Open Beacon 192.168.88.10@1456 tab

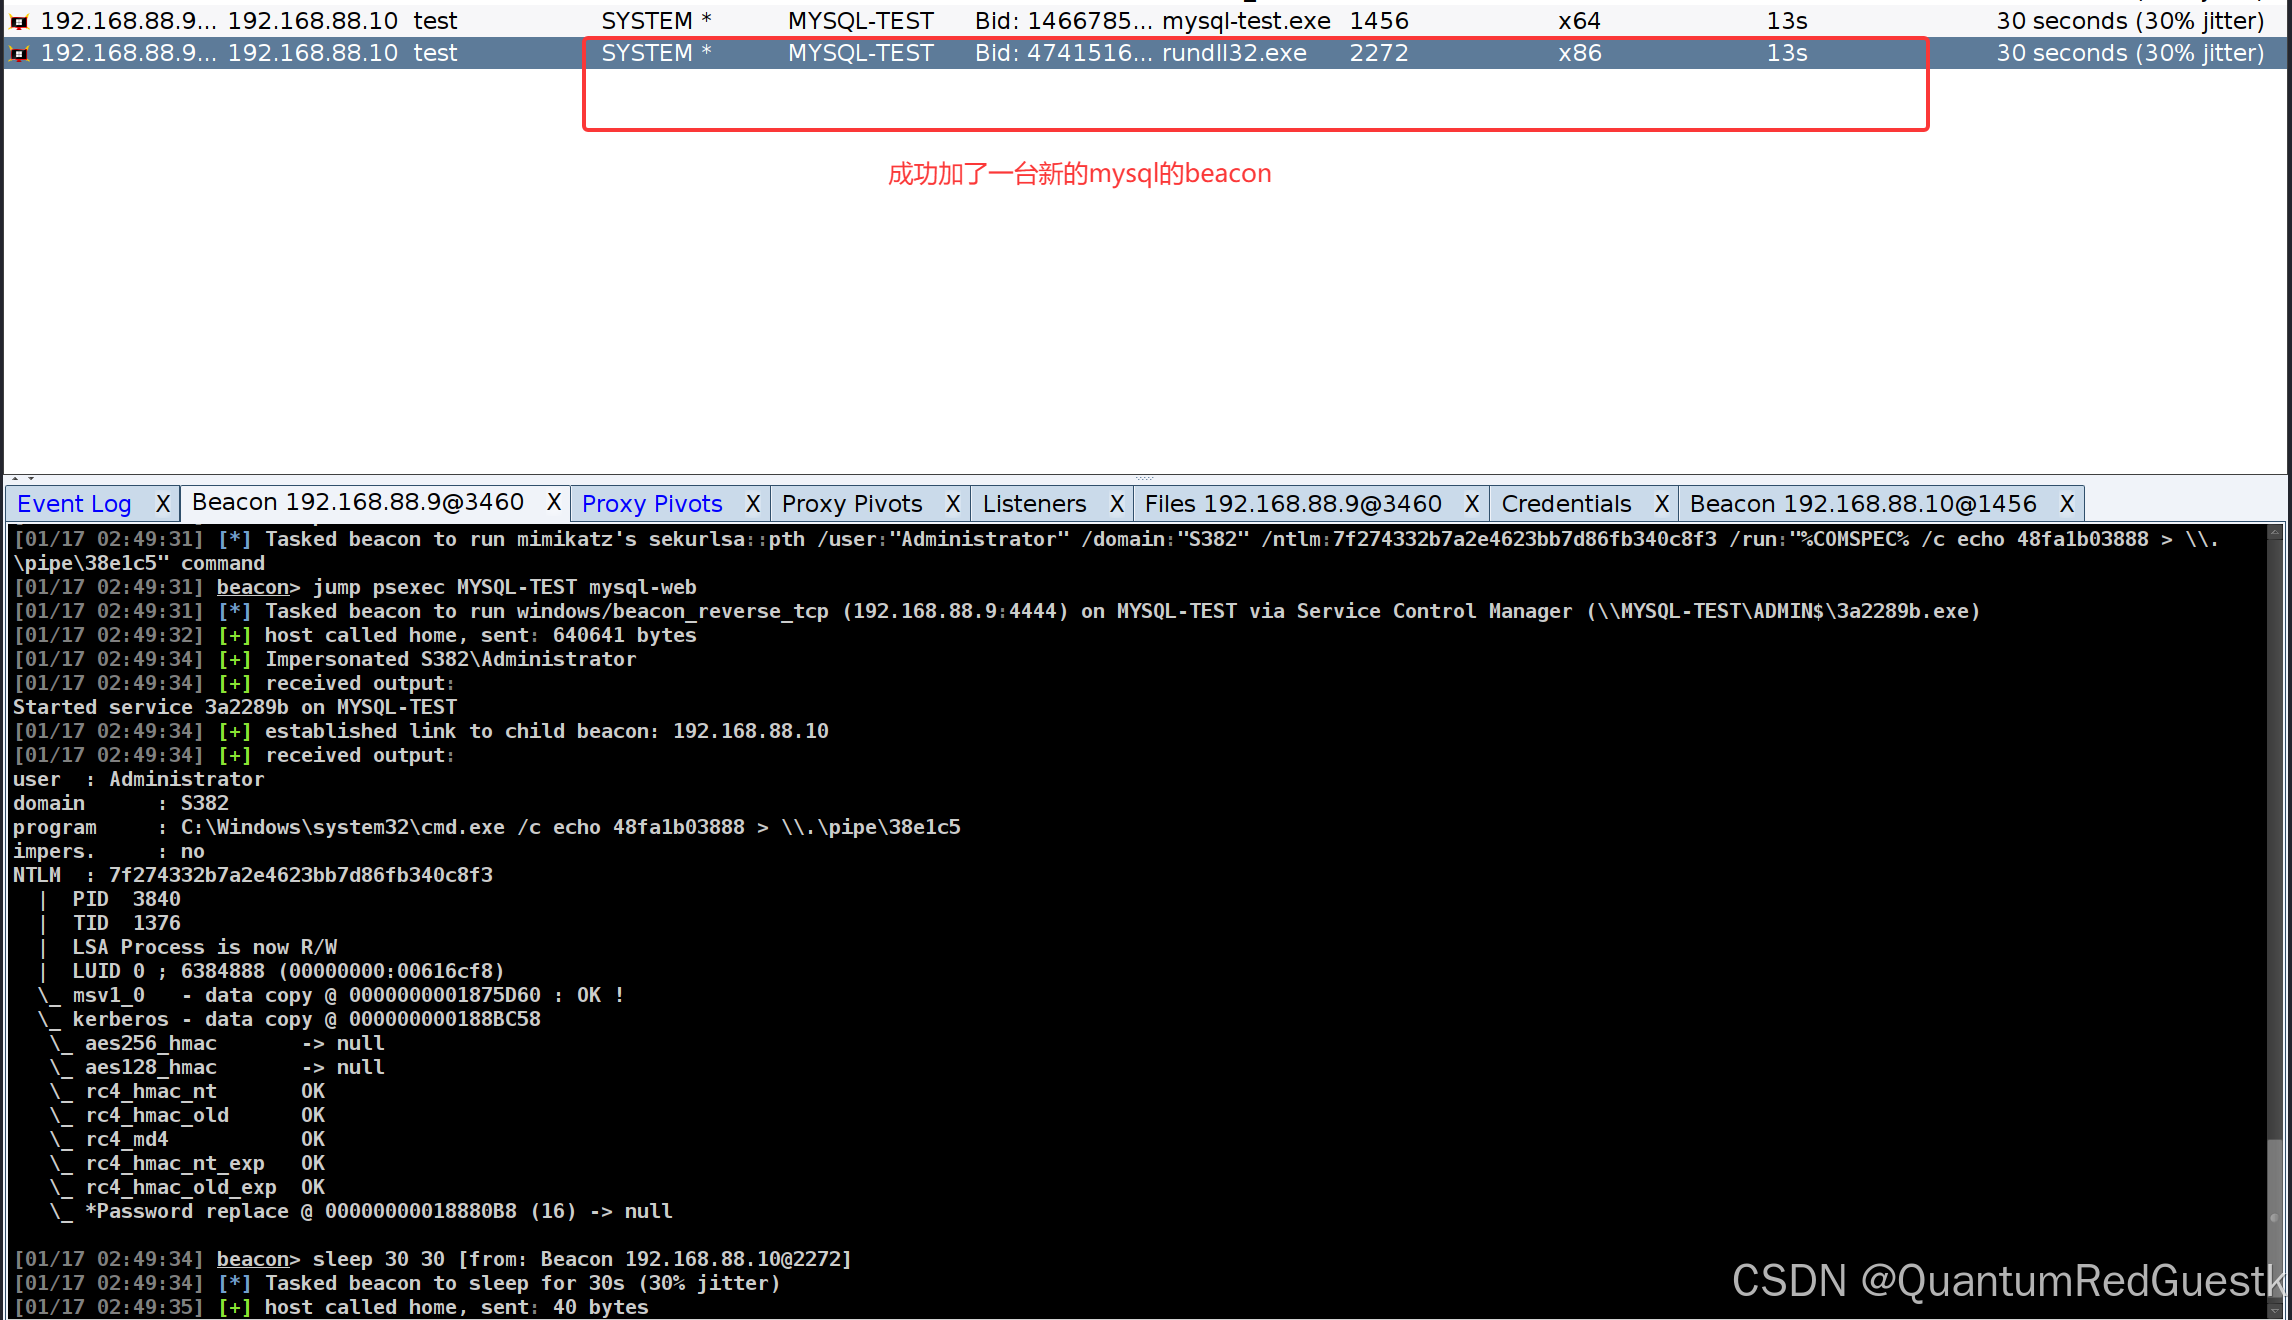(x=1862, y=504)
